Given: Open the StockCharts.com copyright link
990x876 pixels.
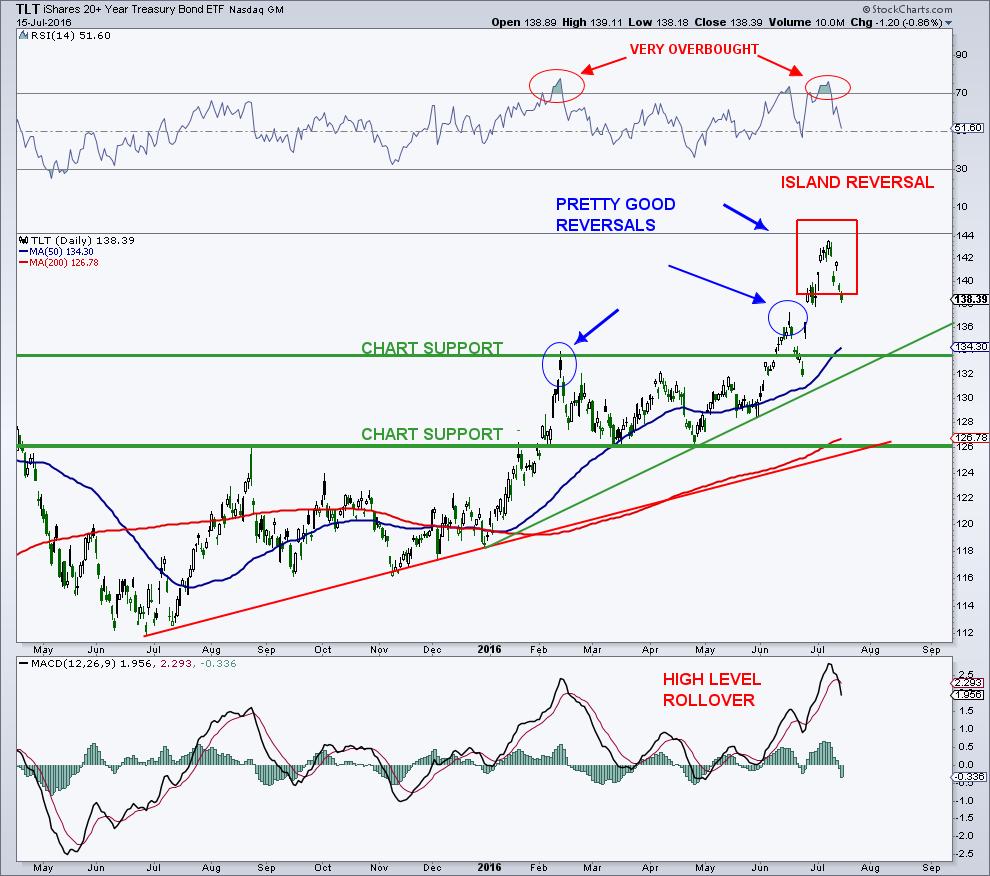Looking at the screenshot, I should 907,9.
